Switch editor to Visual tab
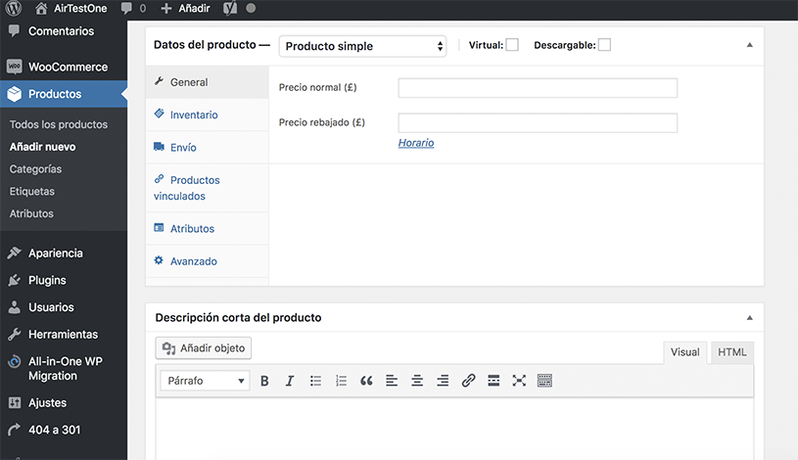 685,352
